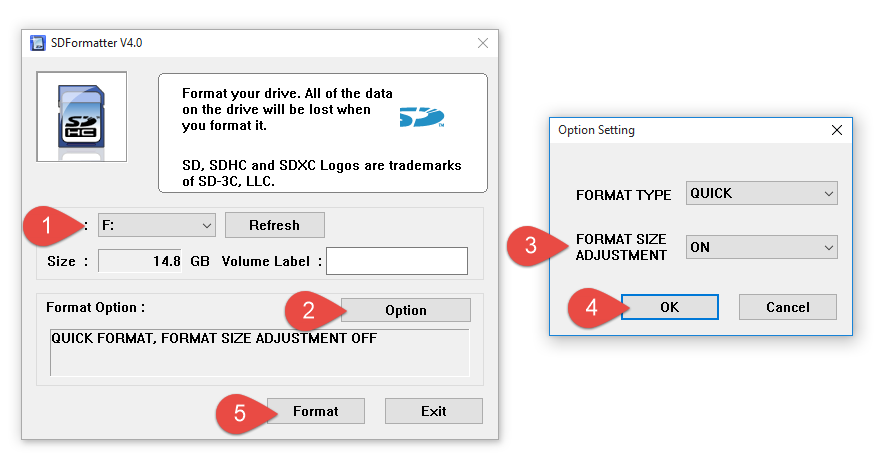Close the SDFormatter V4.0 window
Screen dimensions: 884x463
(483, 43)
